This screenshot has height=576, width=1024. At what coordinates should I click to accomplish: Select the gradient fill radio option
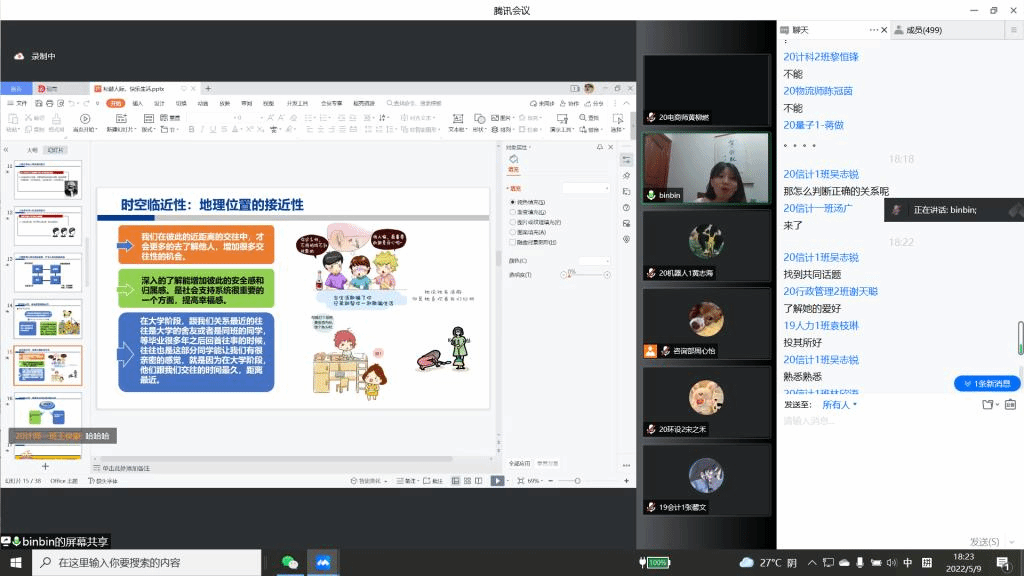(x=513, y=212)
